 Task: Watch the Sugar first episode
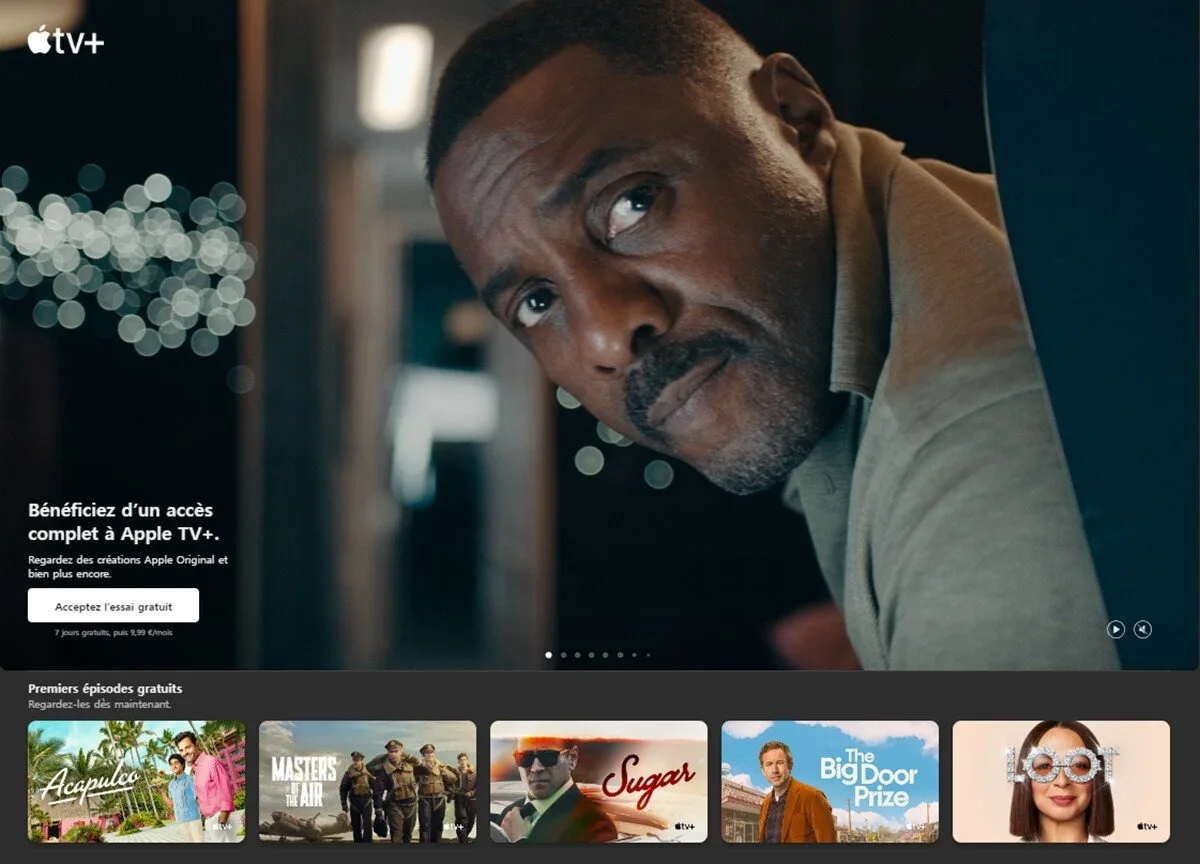click(598, 781)
